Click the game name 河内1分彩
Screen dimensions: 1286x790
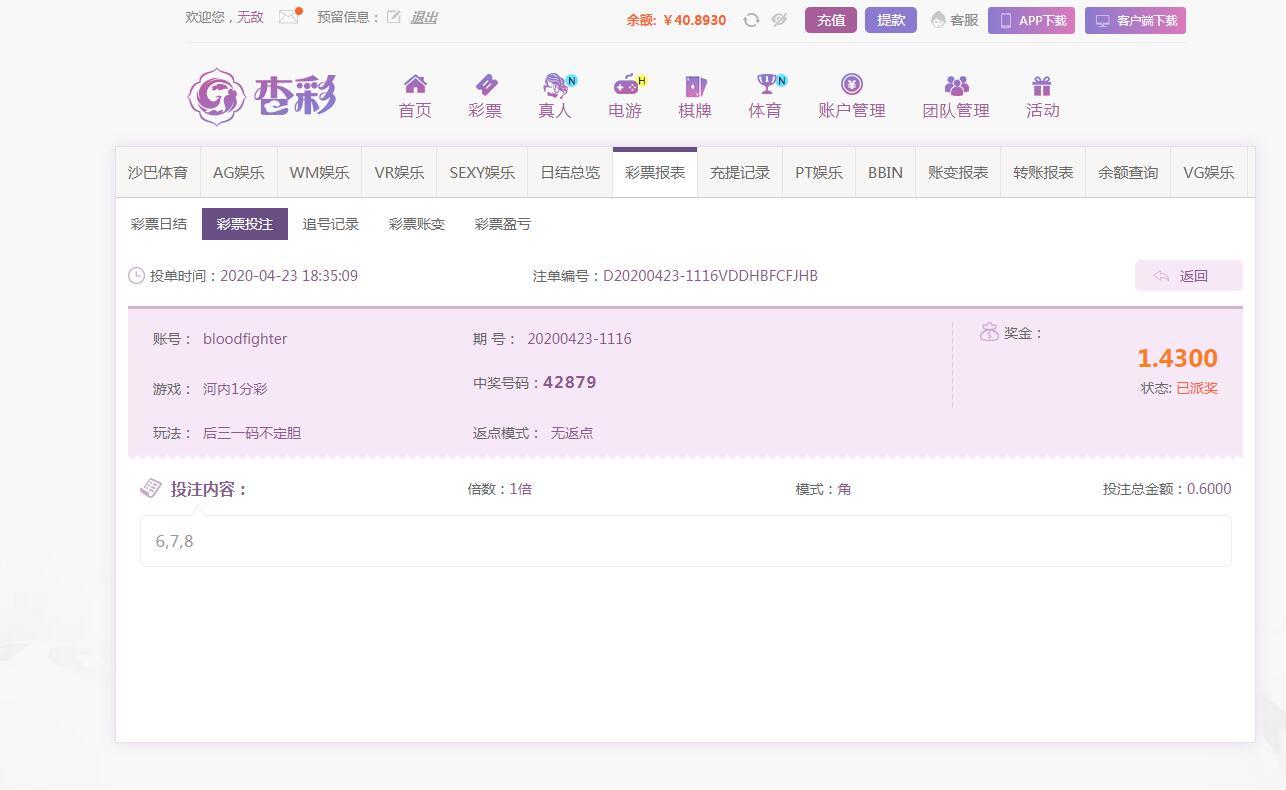235,389
